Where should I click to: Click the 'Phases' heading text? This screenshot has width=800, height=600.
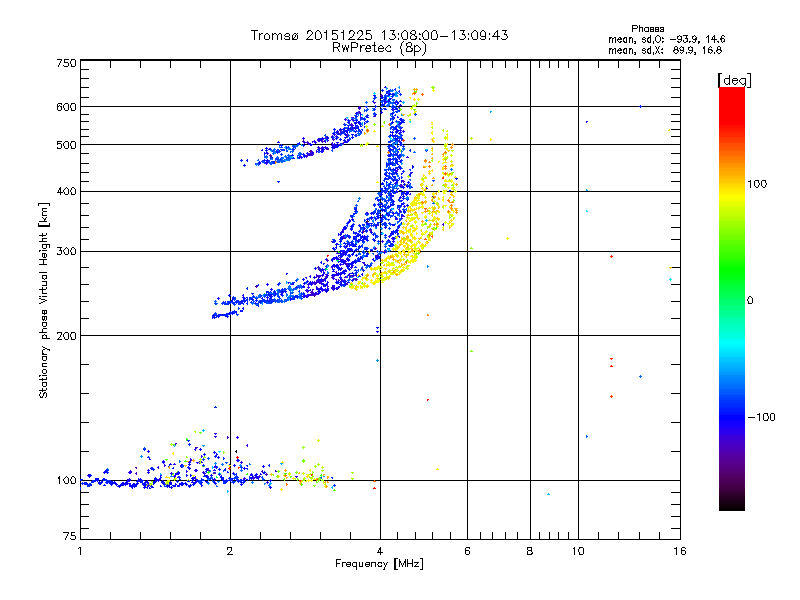click(647, 29)
